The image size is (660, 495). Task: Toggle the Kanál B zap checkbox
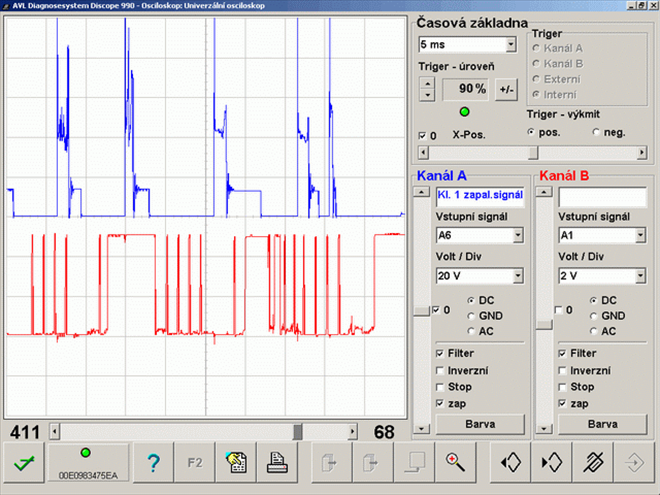(x=562, y=404)
